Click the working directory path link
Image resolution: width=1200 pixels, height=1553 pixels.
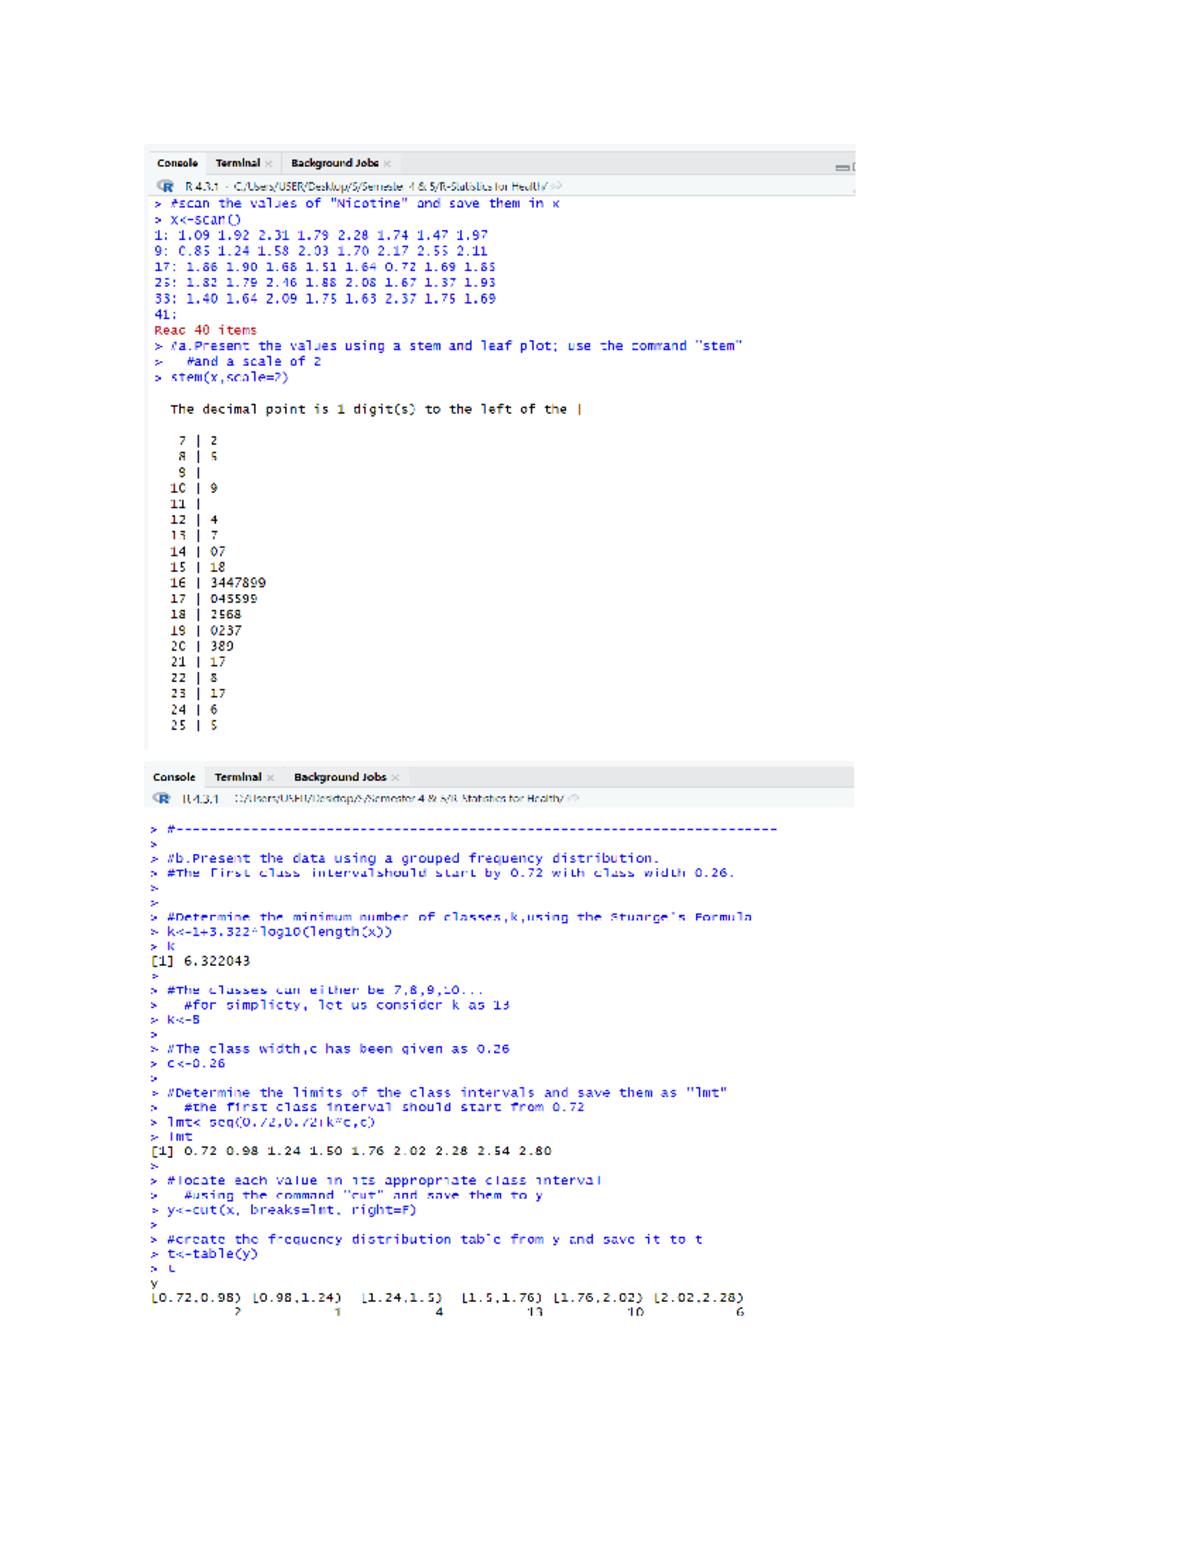pyautogui.click(x=390, y=185)
